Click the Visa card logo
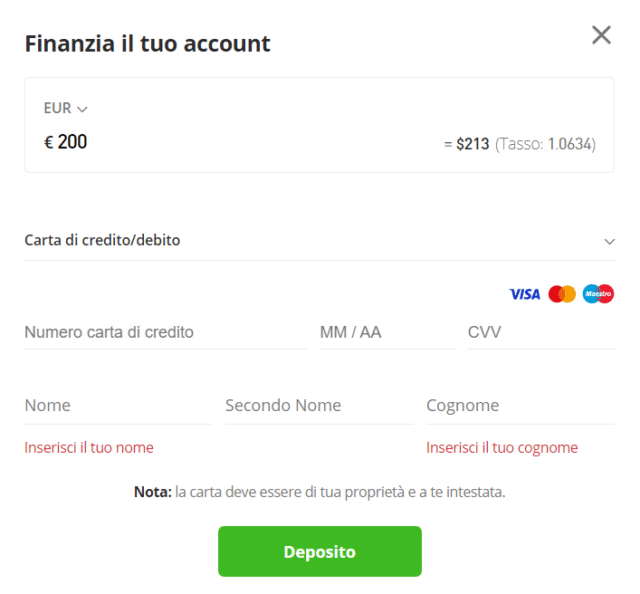Viewport: 640px width, 594px height. tap(524, 294)
